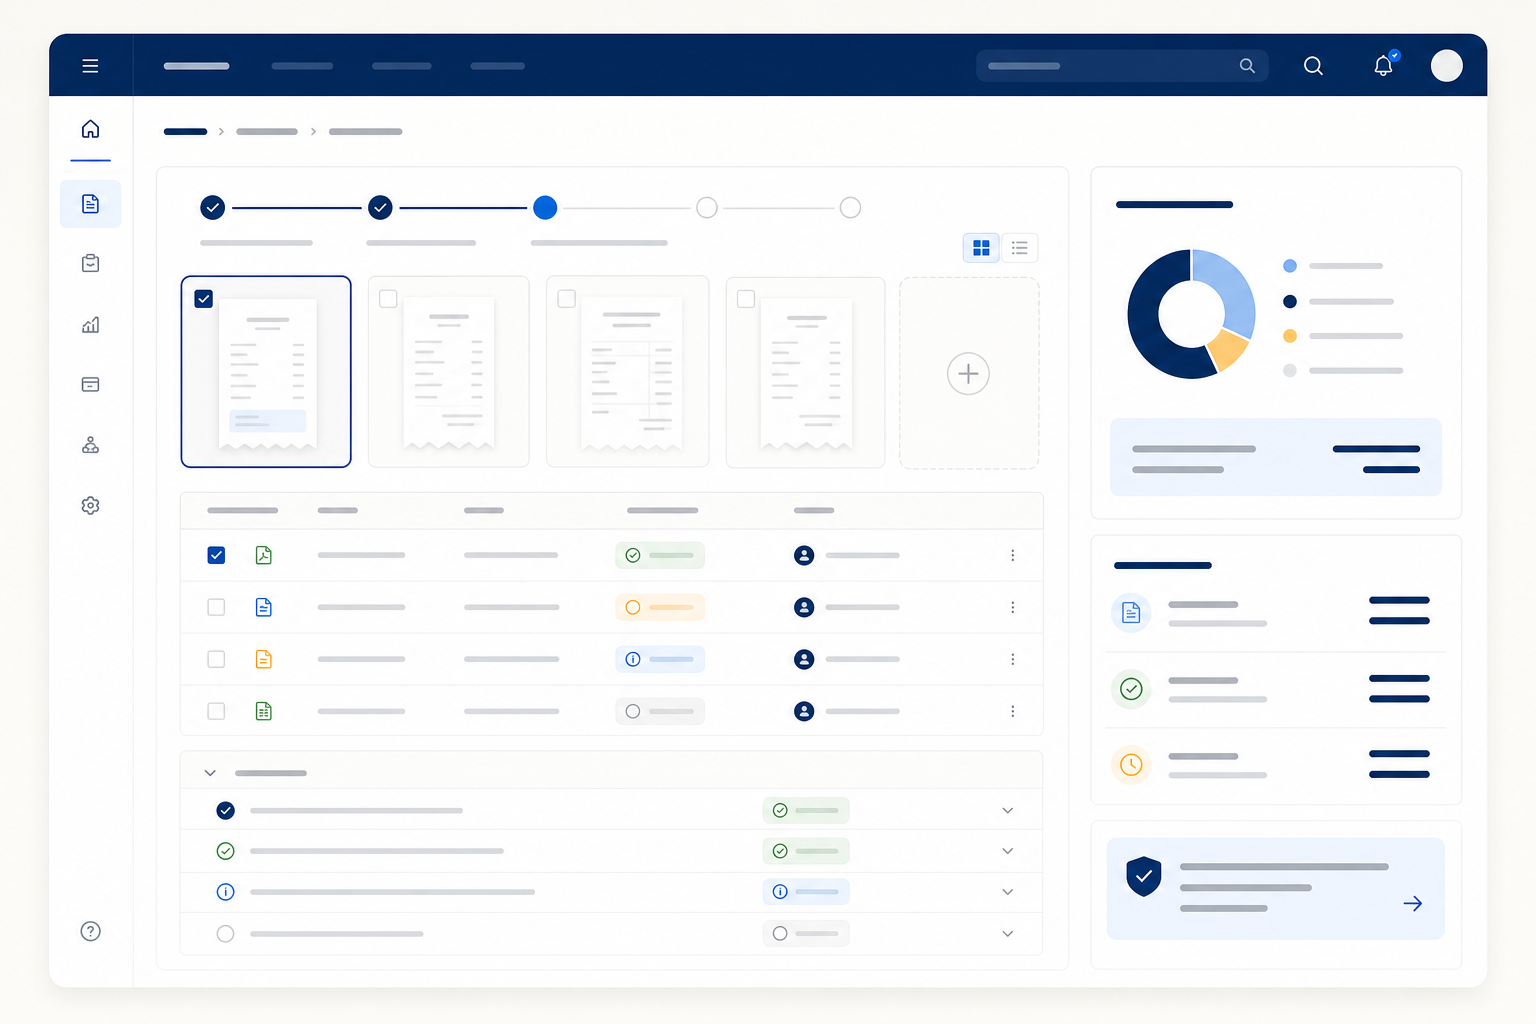Click the add new document plus card

[x=969, y=373]
